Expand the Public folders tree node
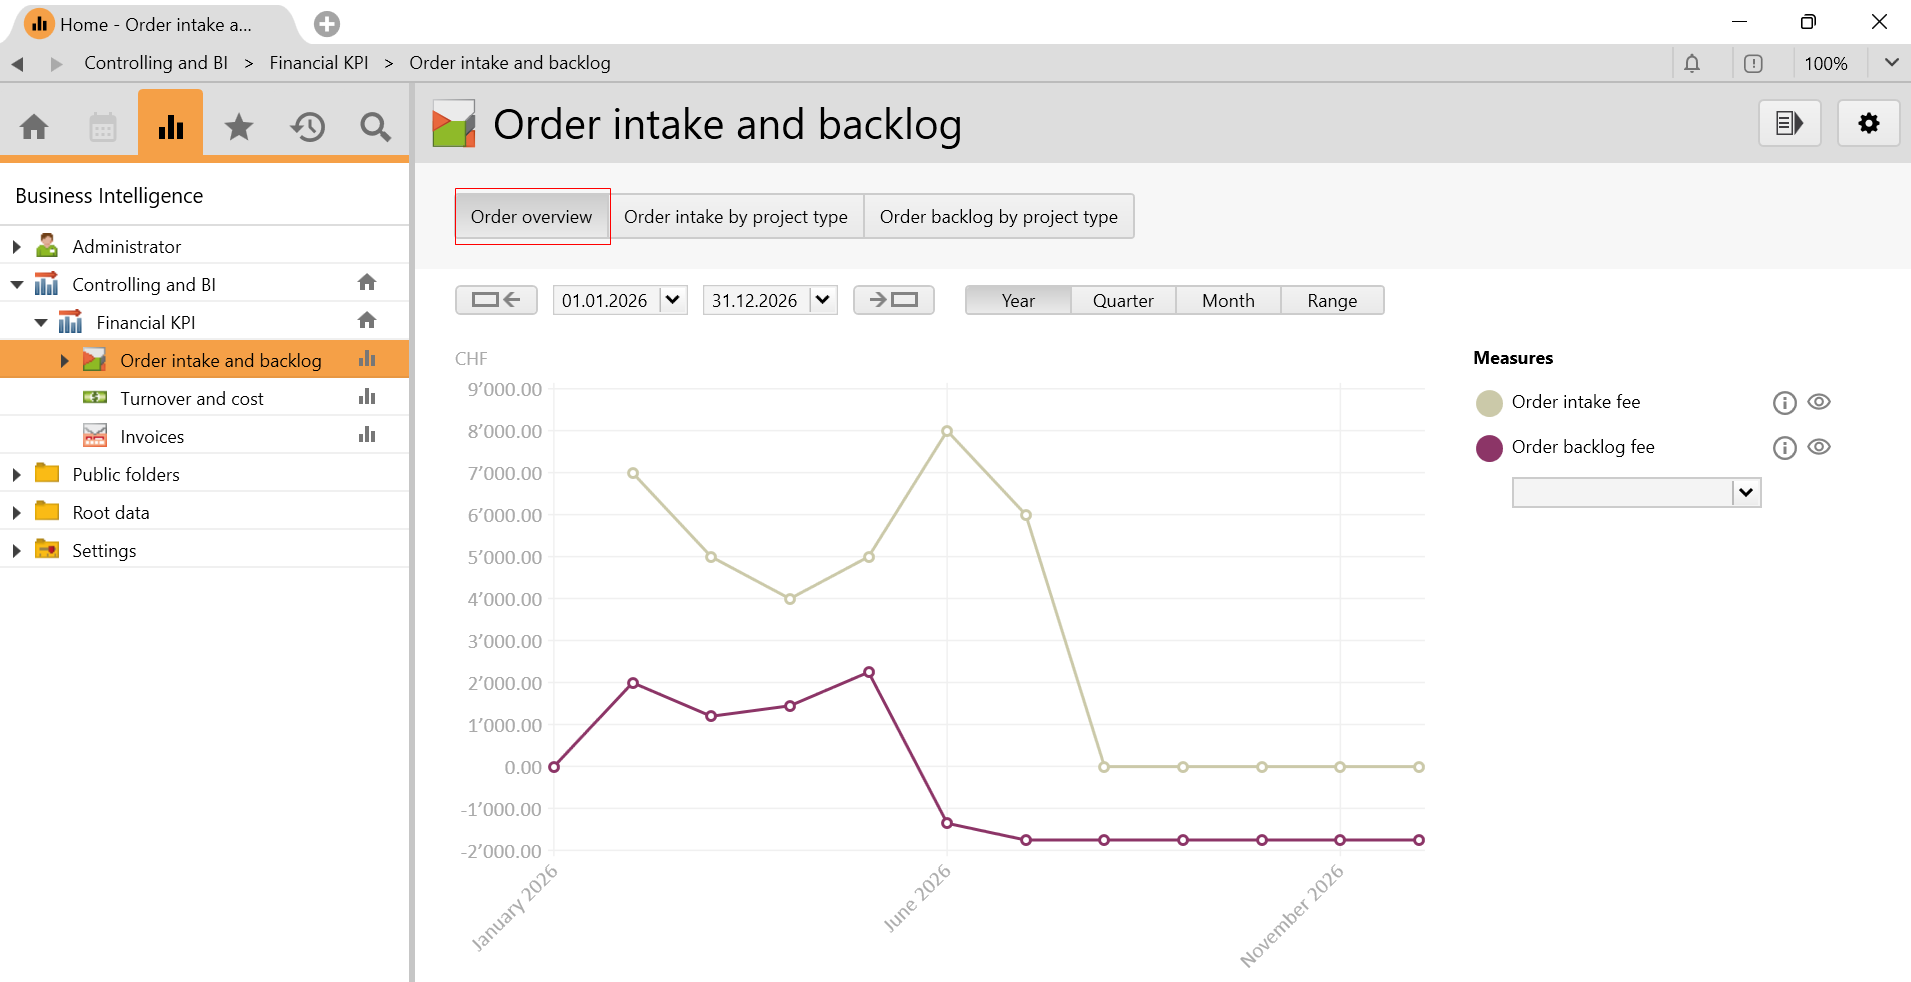This screenshot has height=982, width=1911. pos(17,475)
